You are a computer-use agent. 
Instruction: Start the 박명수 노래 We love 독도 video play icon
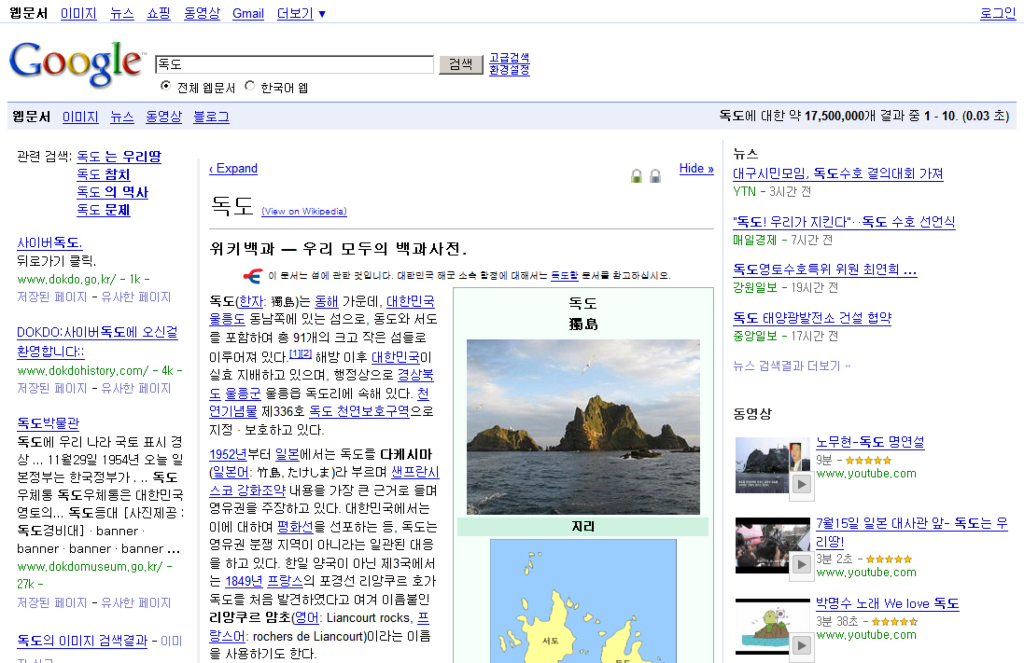point(801,645)
